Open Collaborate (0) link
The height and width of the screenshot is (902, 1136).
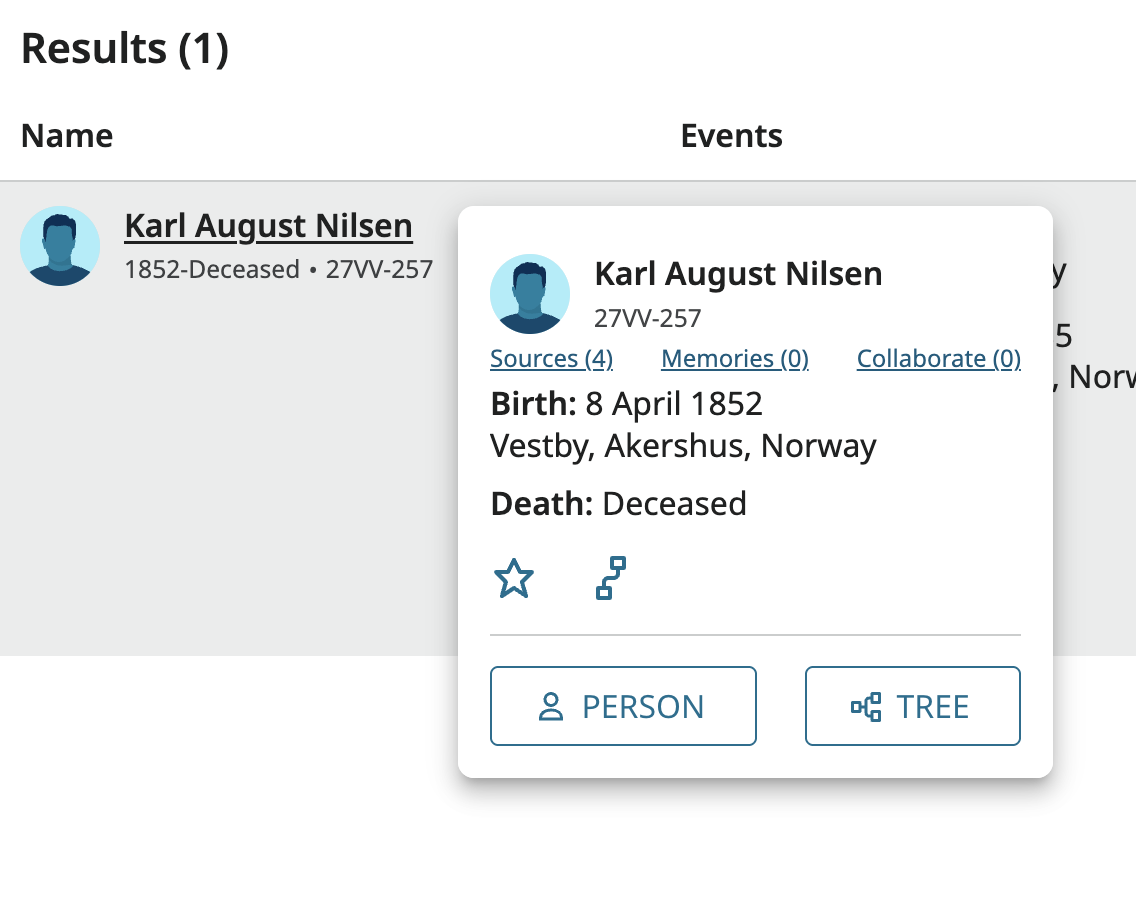pyautogui.click(x=939, y=359)
